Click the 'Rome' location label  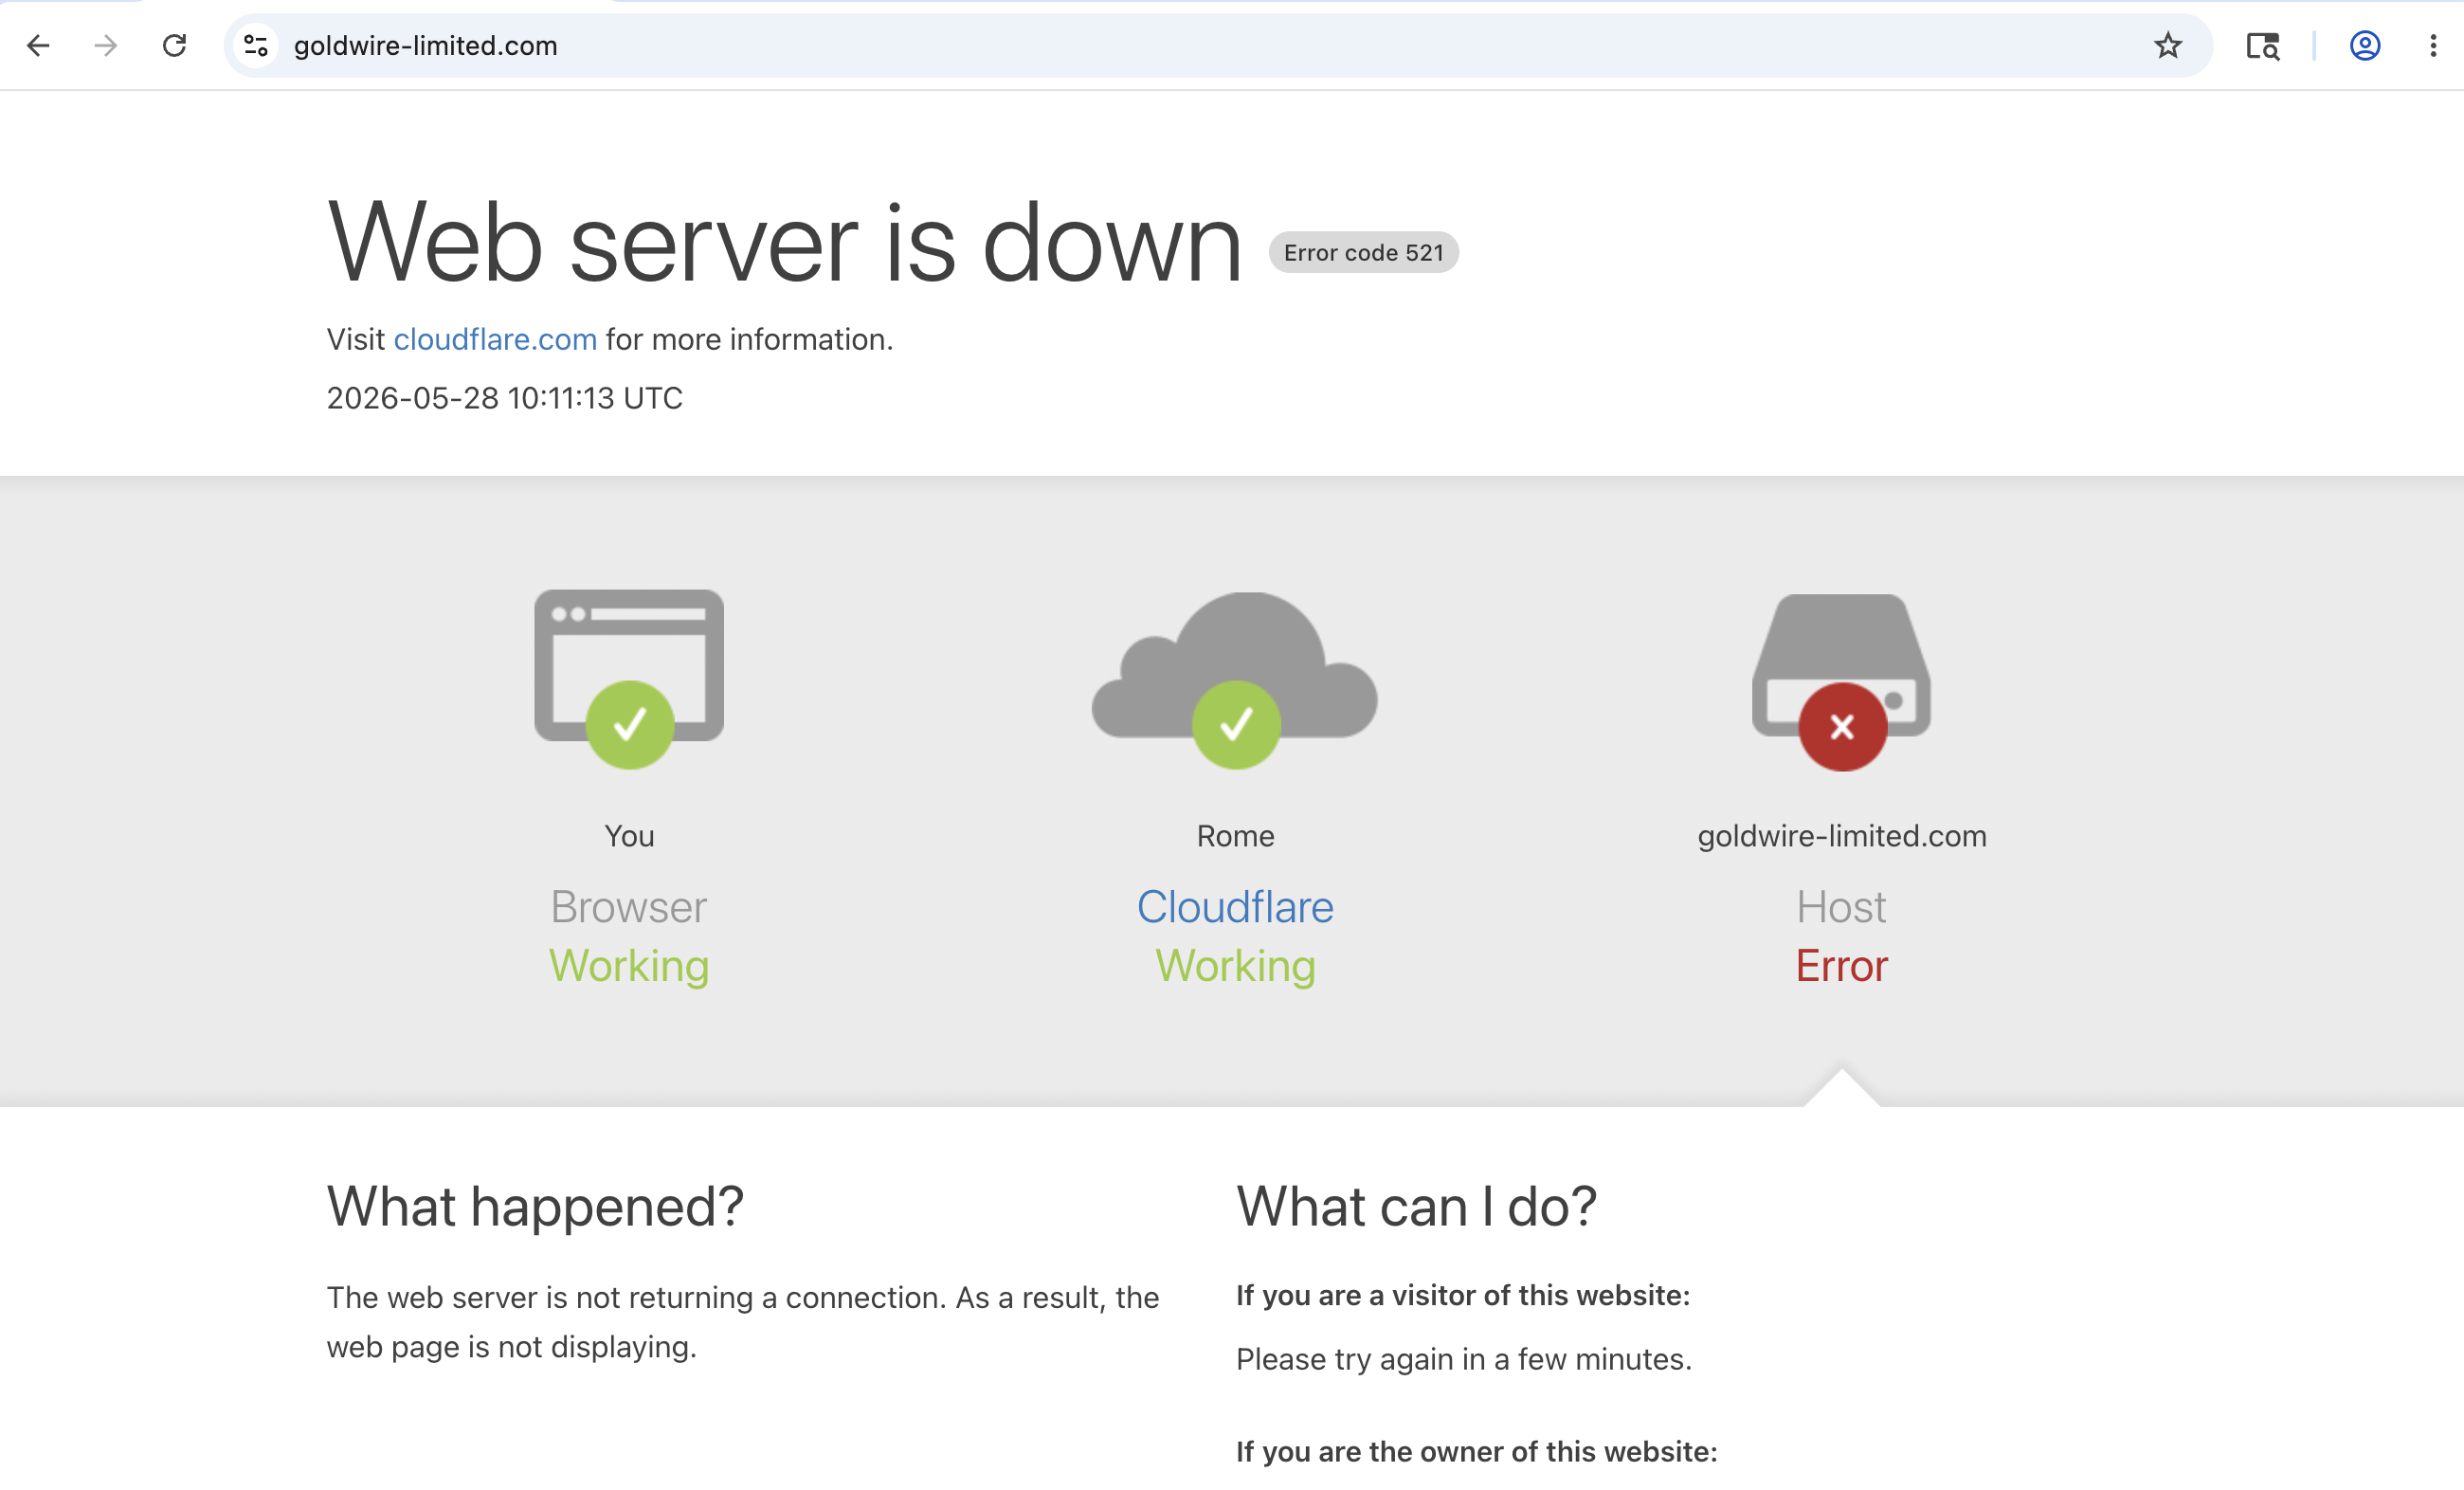pyautogui.click(x=1235, y=836)
